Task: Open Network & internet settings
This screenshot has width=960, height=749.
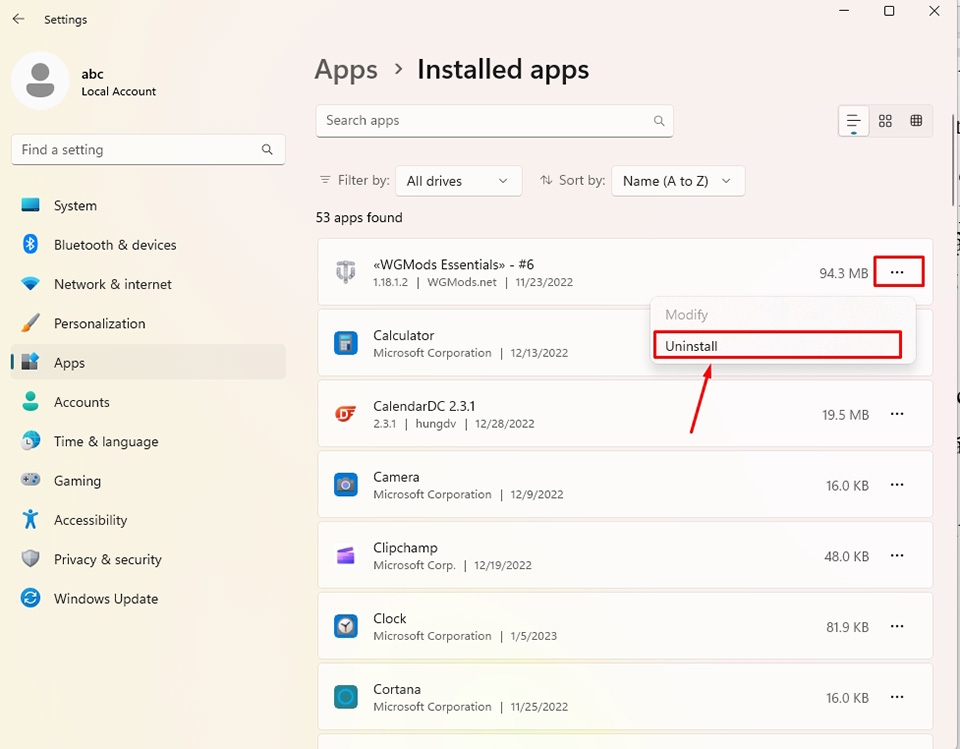Action: 148,284
